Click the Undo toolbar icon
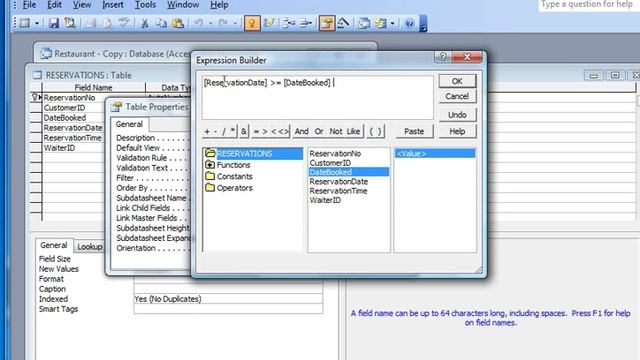 pyautogui.click(x=198, y=23)
